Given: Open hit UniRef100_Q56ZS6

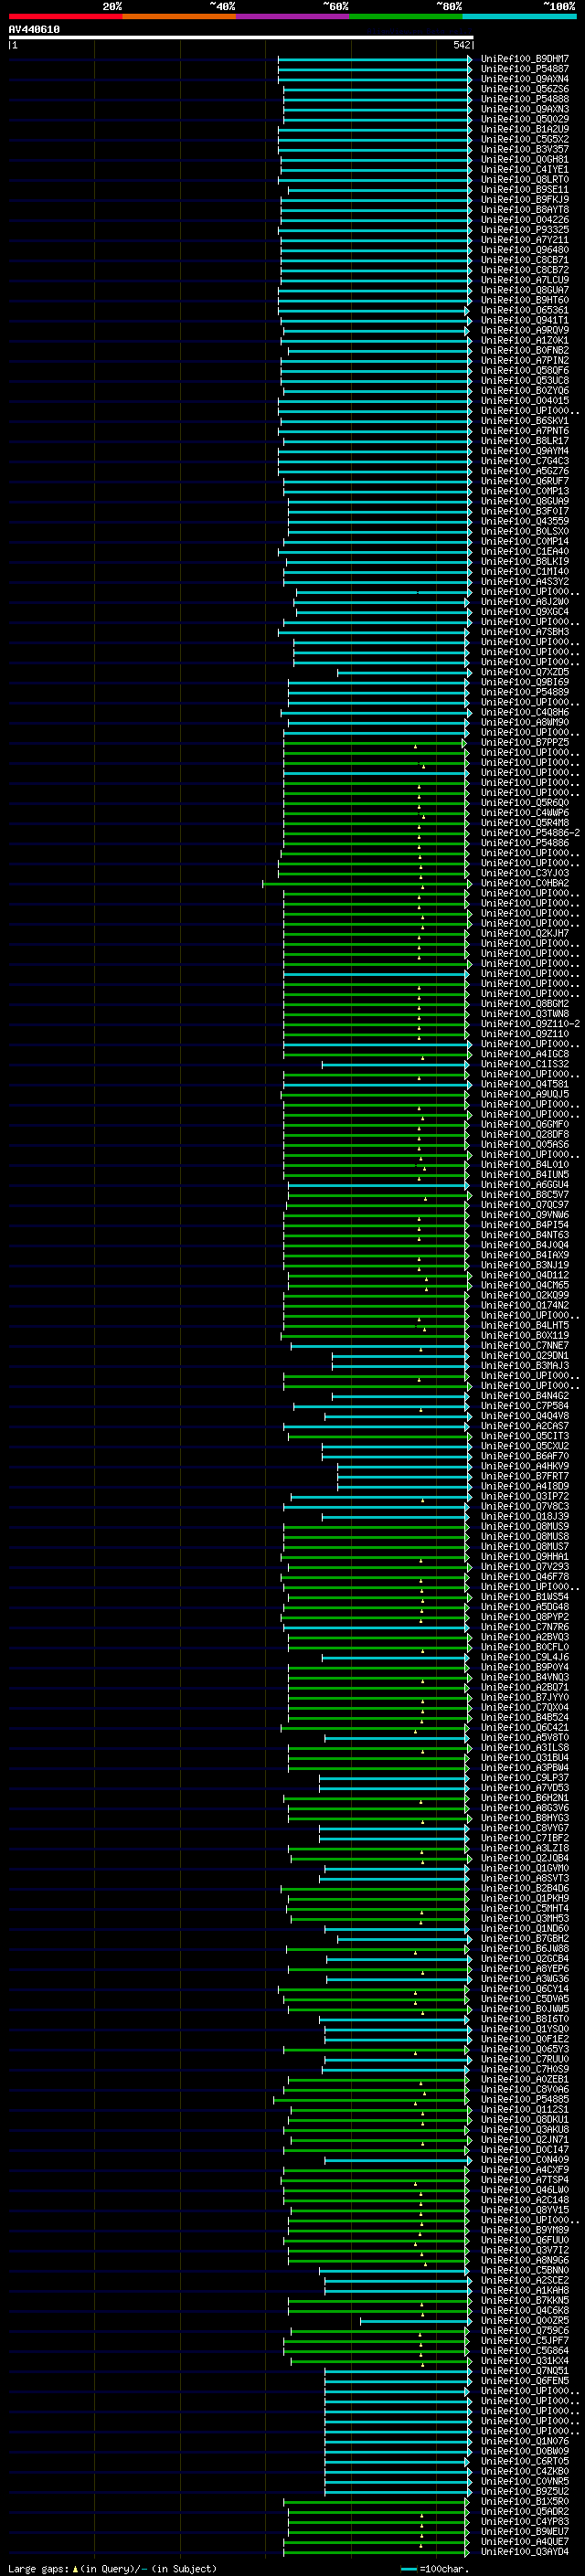Looking at the screenshot, I should [525, 89].
